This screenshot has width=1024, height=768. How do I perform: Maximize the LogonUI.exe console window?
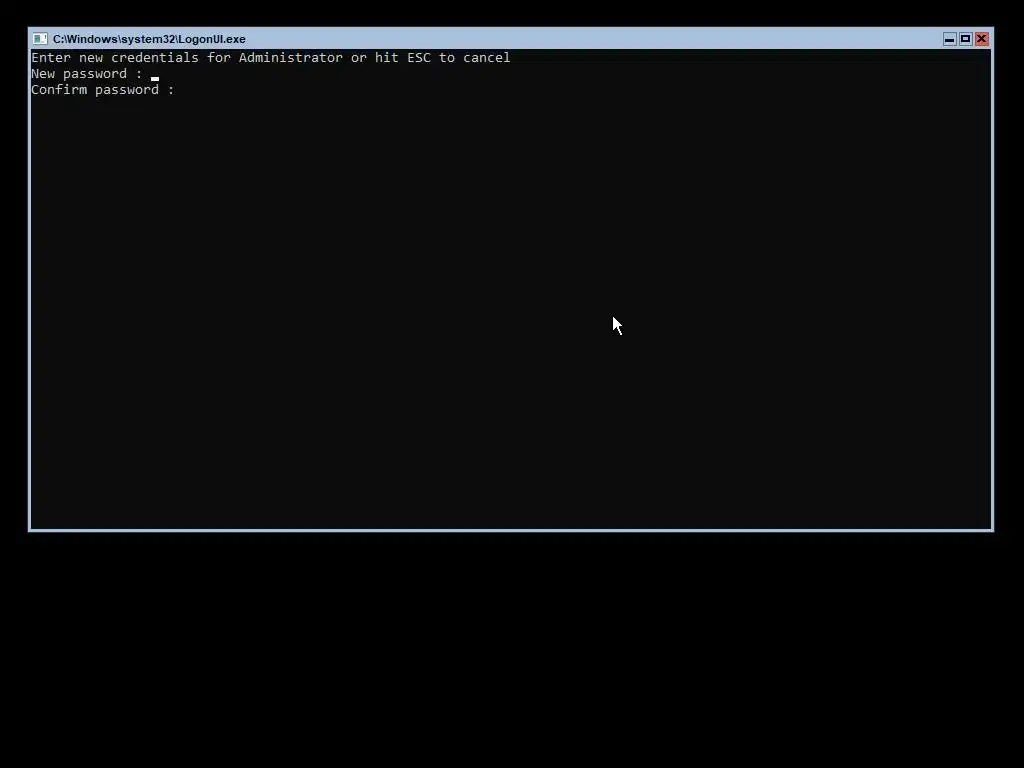(965, 39)
